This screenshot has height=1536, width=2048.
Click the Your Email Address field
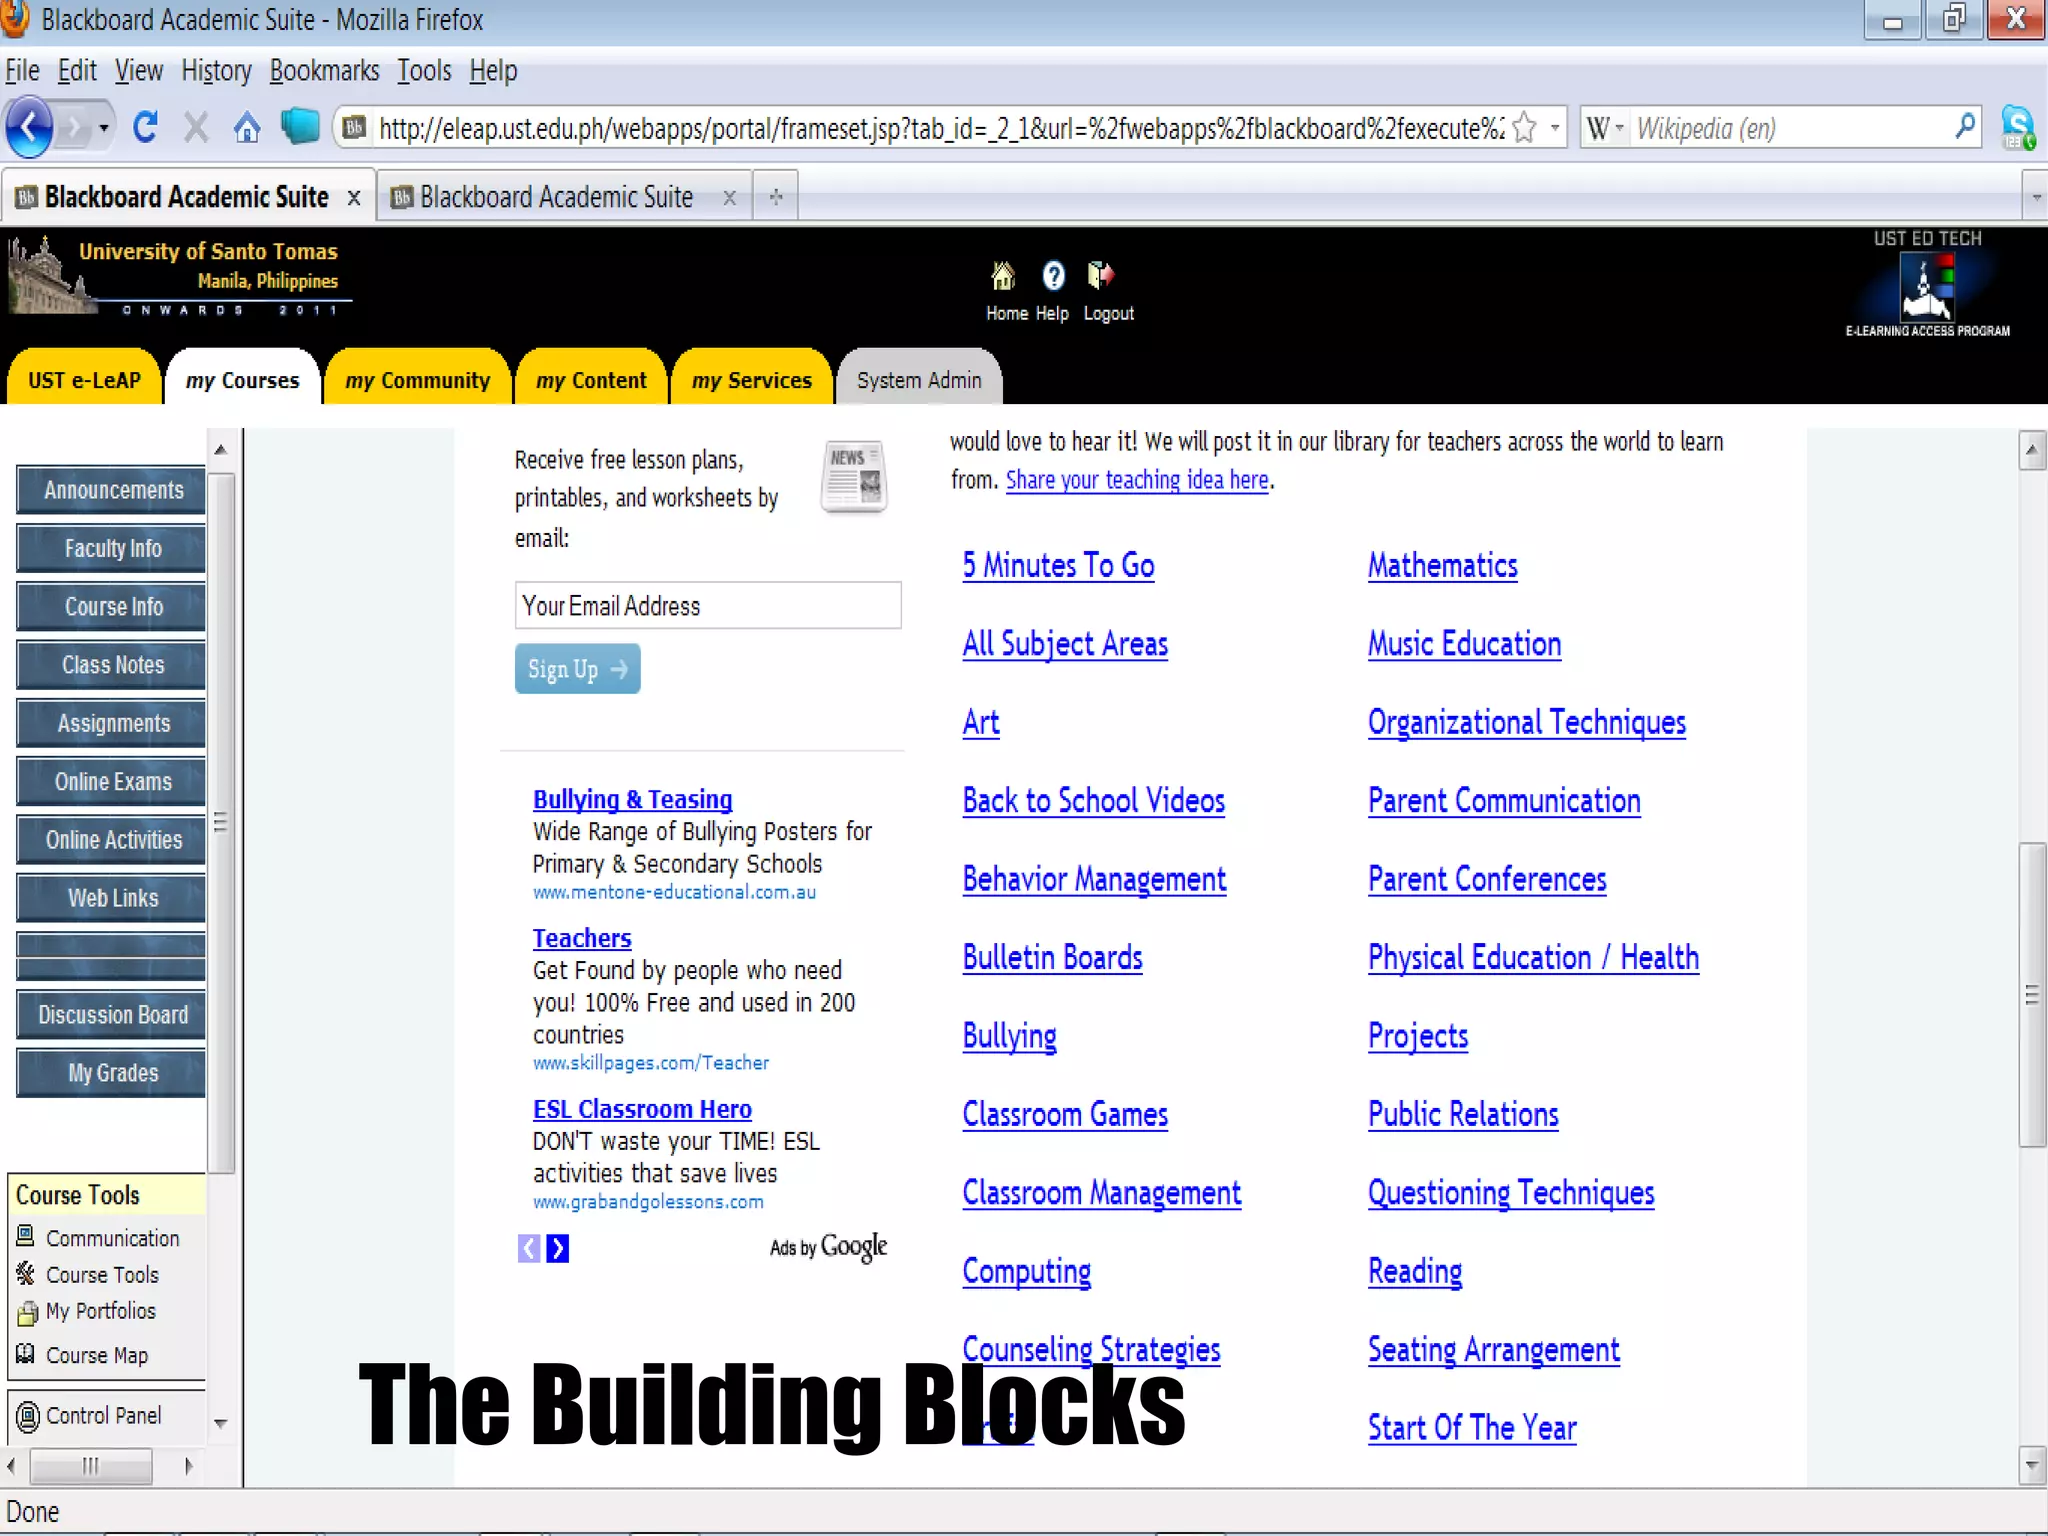pyautogui.click(x=708, y=606)
